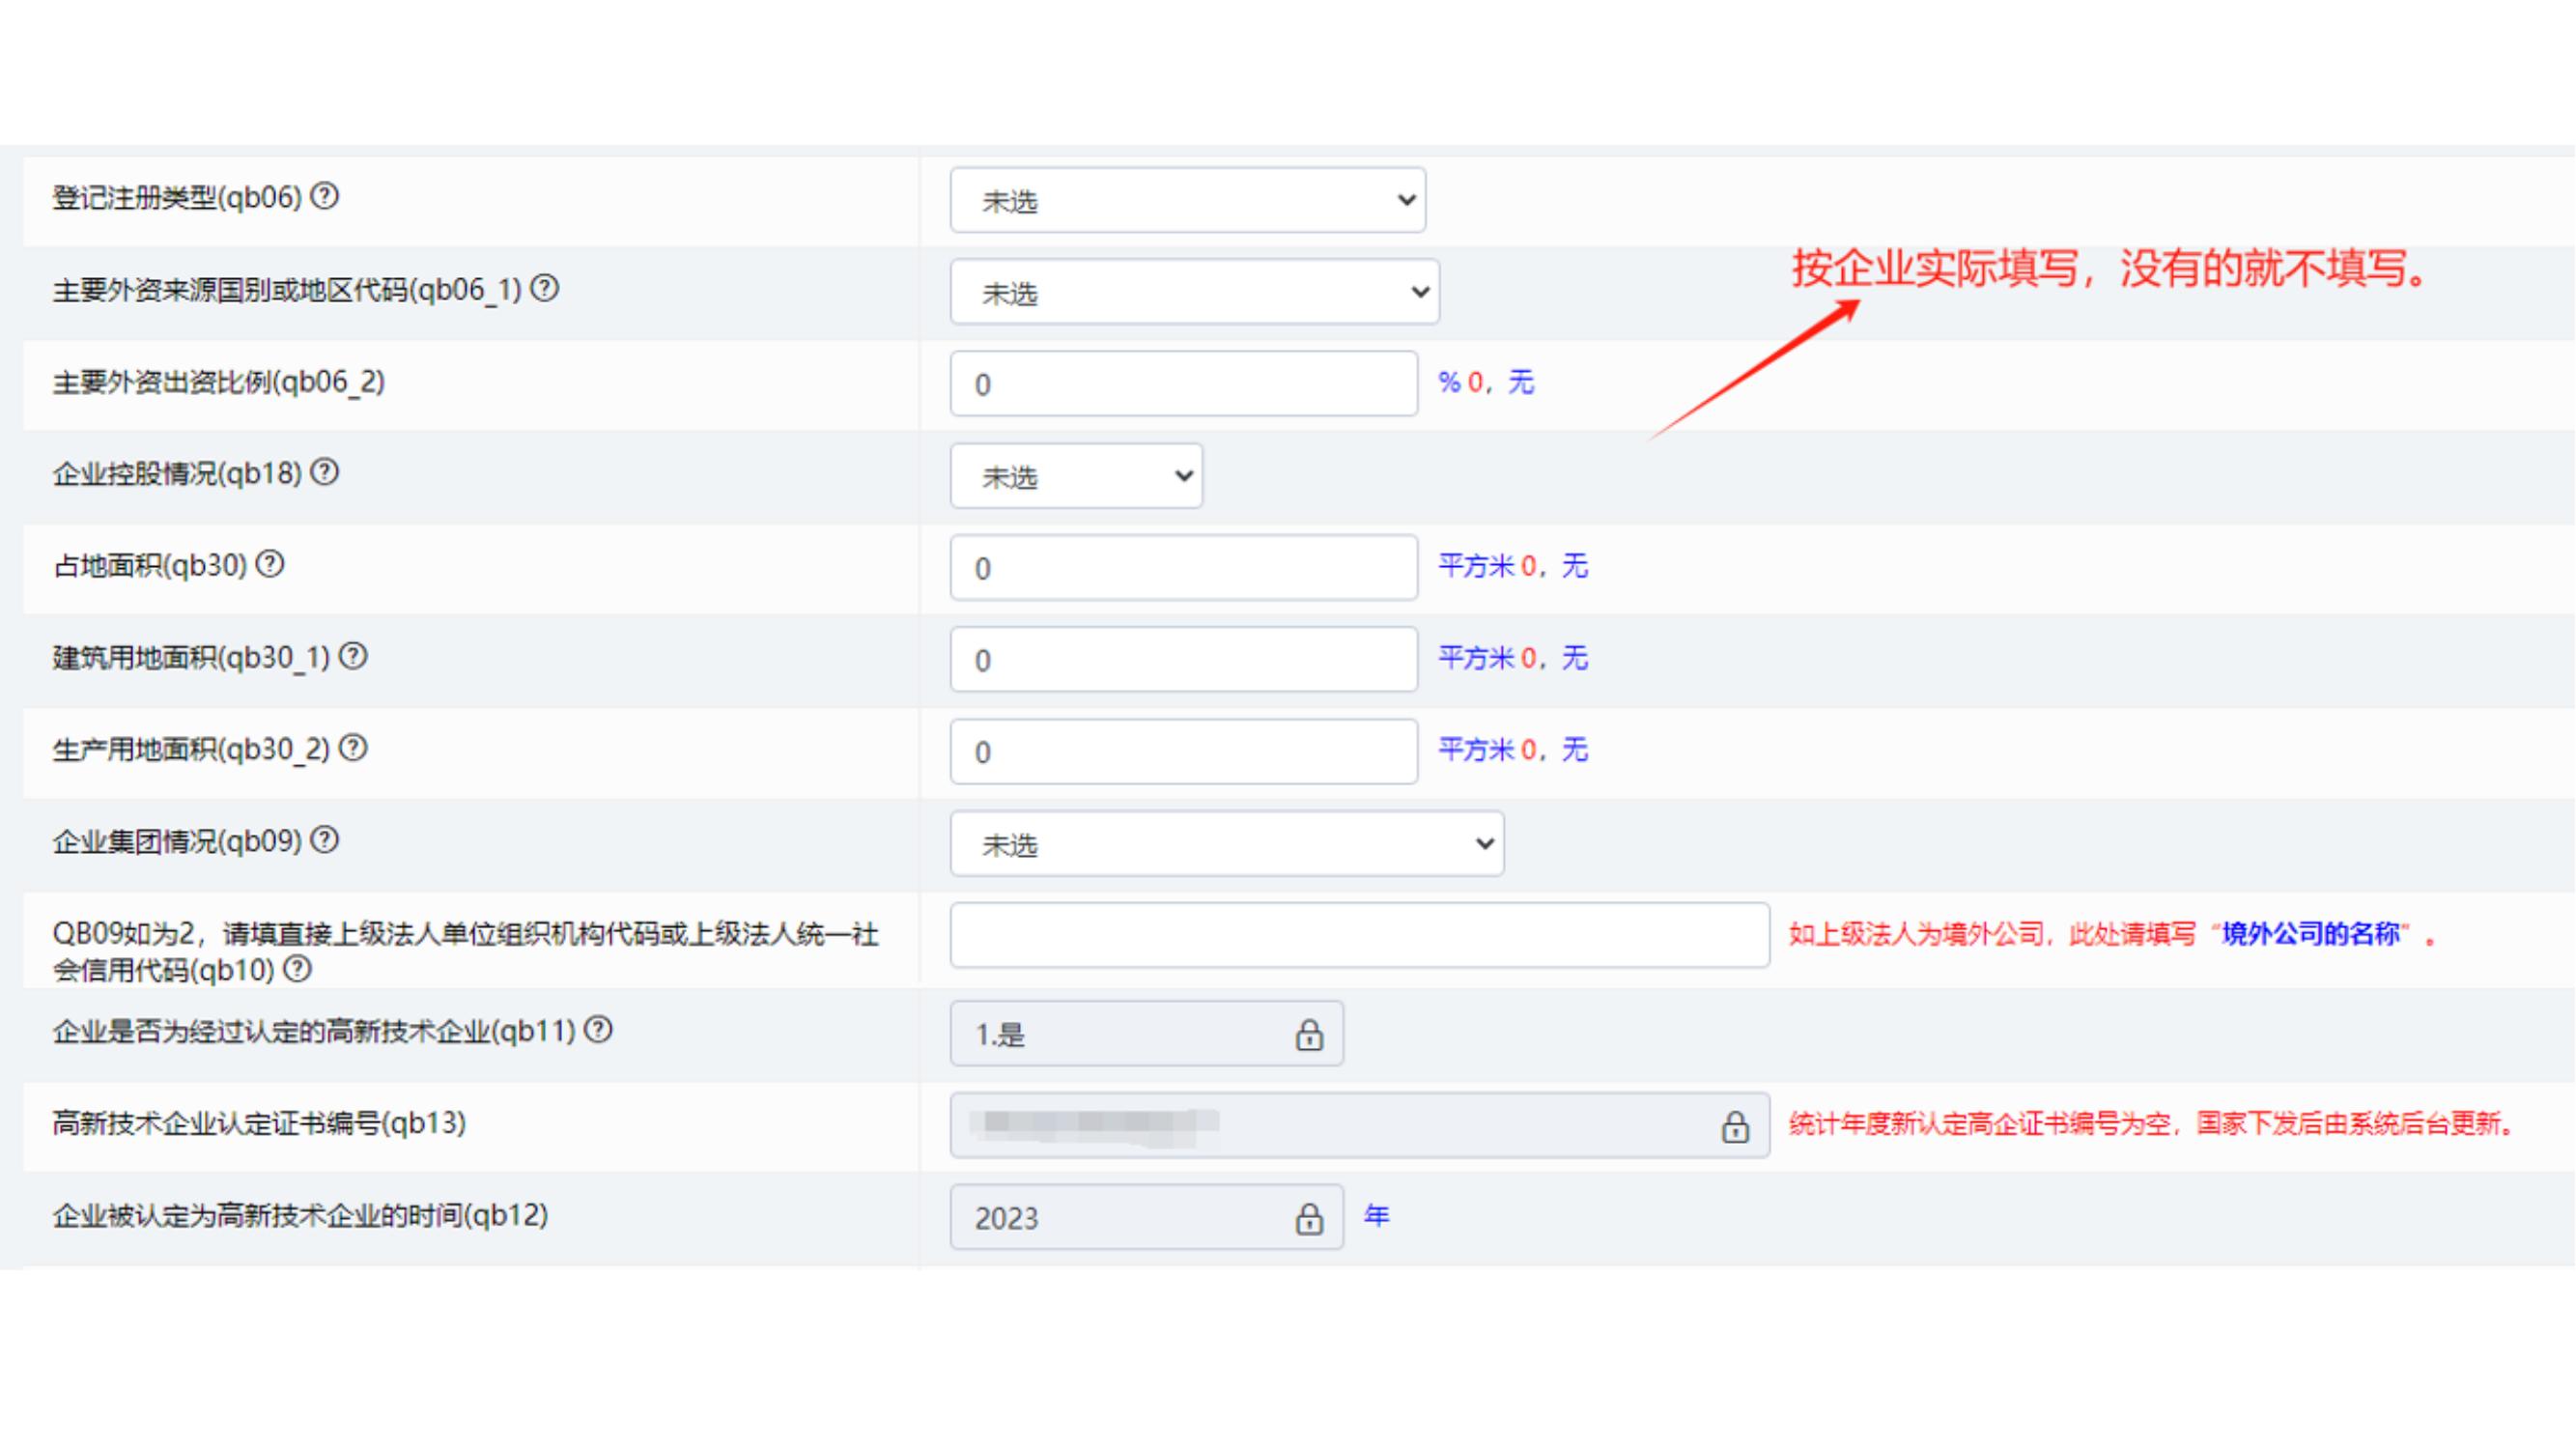Expand the 企业控股情况 select box
This screenshot has height=1449, width=2576.
[x=1076, y=476]
